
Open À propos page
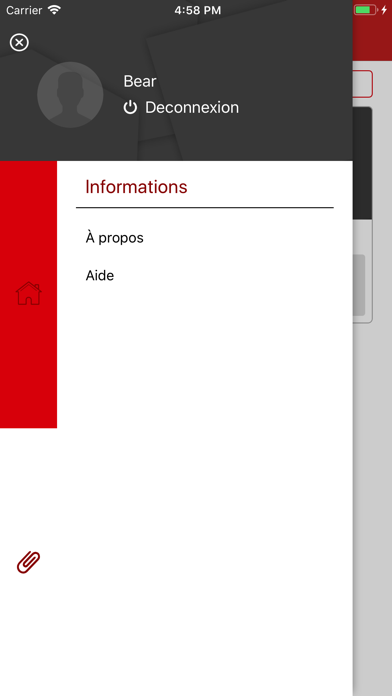click(115, 238)
